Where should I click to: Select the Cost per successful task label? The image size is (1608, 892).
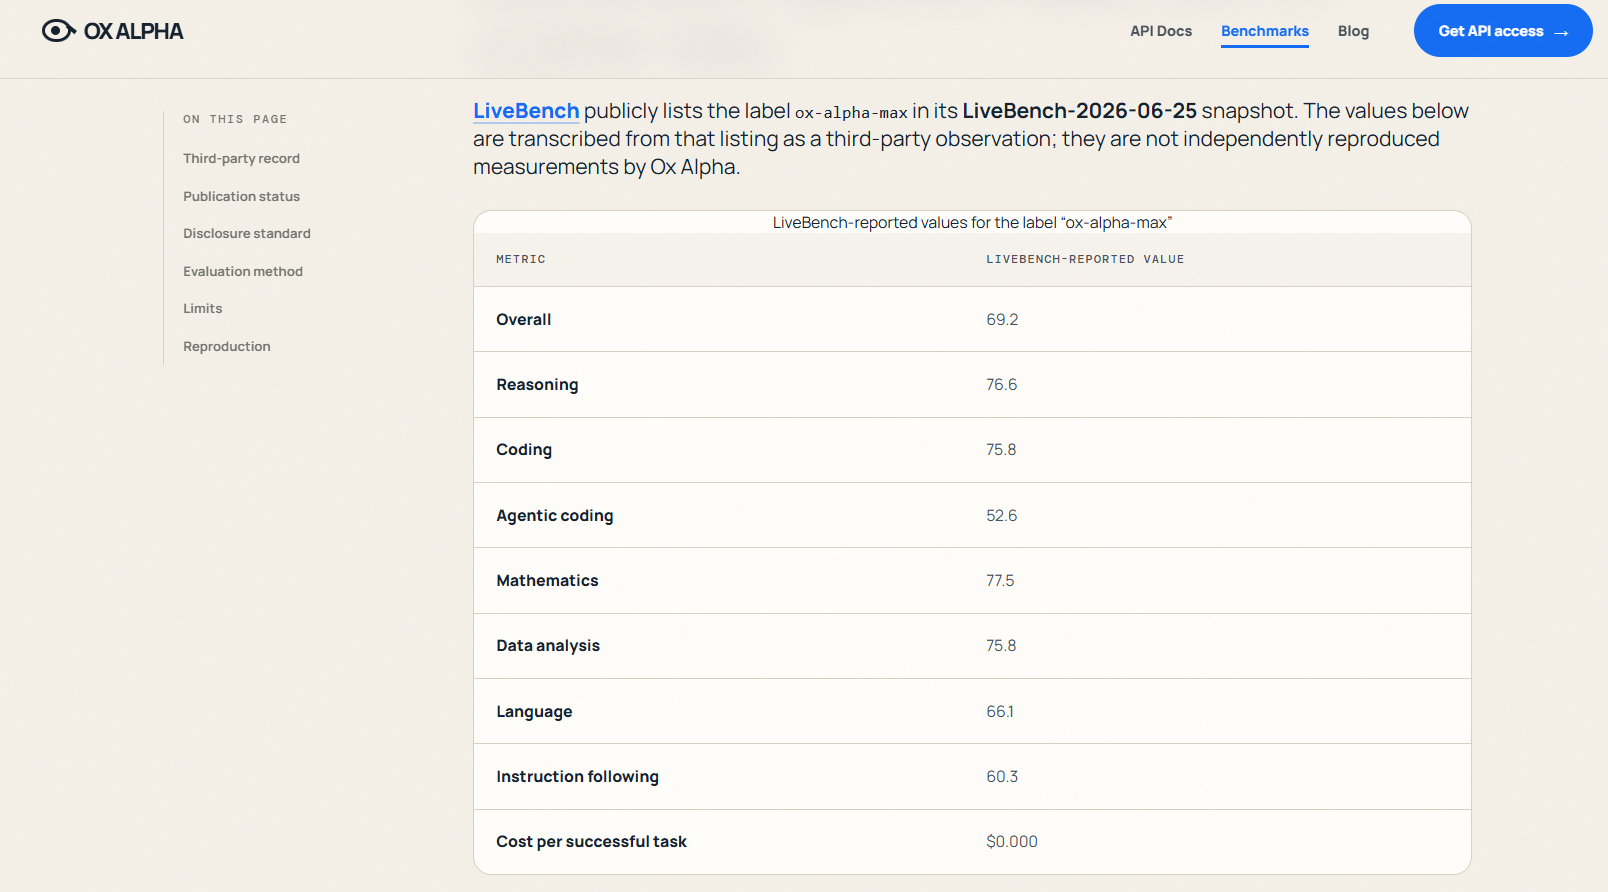(x=591, y=842)
